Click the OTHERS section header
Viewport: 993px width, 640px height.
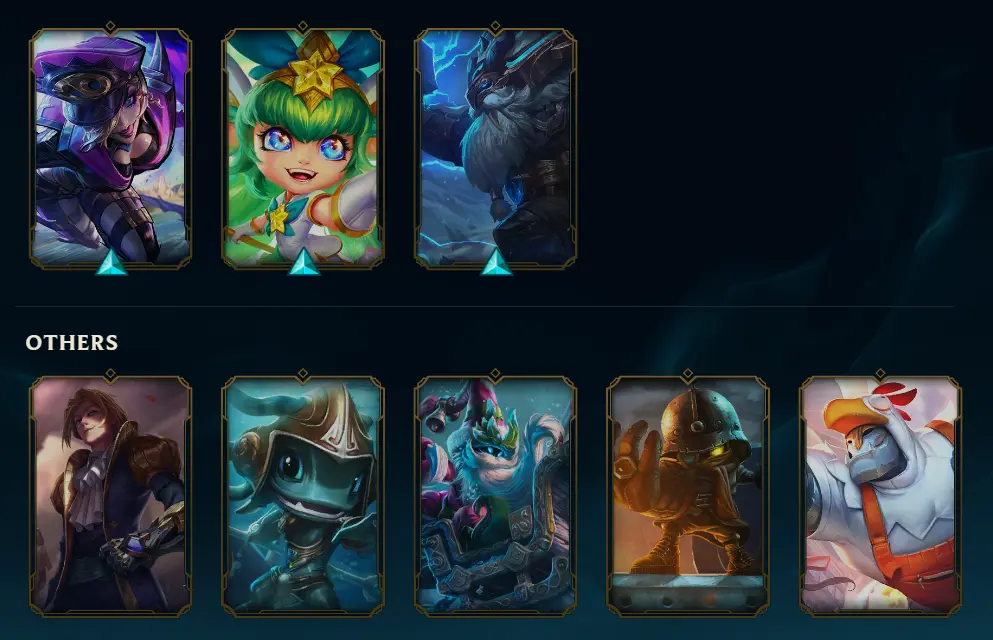[x=72, y=342]
